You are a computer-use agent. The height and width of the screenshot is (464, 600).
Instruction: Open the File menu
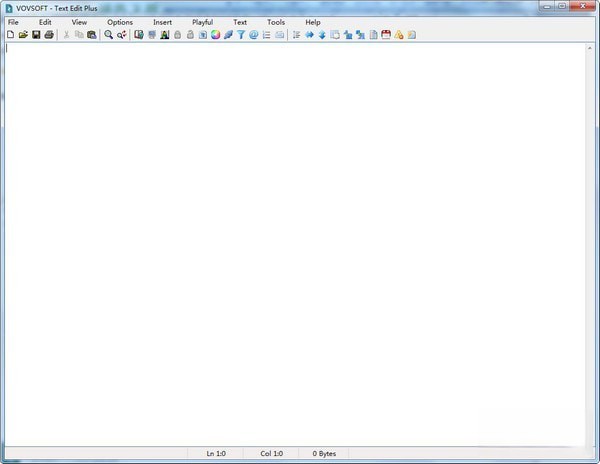click(x=13, y=22)
